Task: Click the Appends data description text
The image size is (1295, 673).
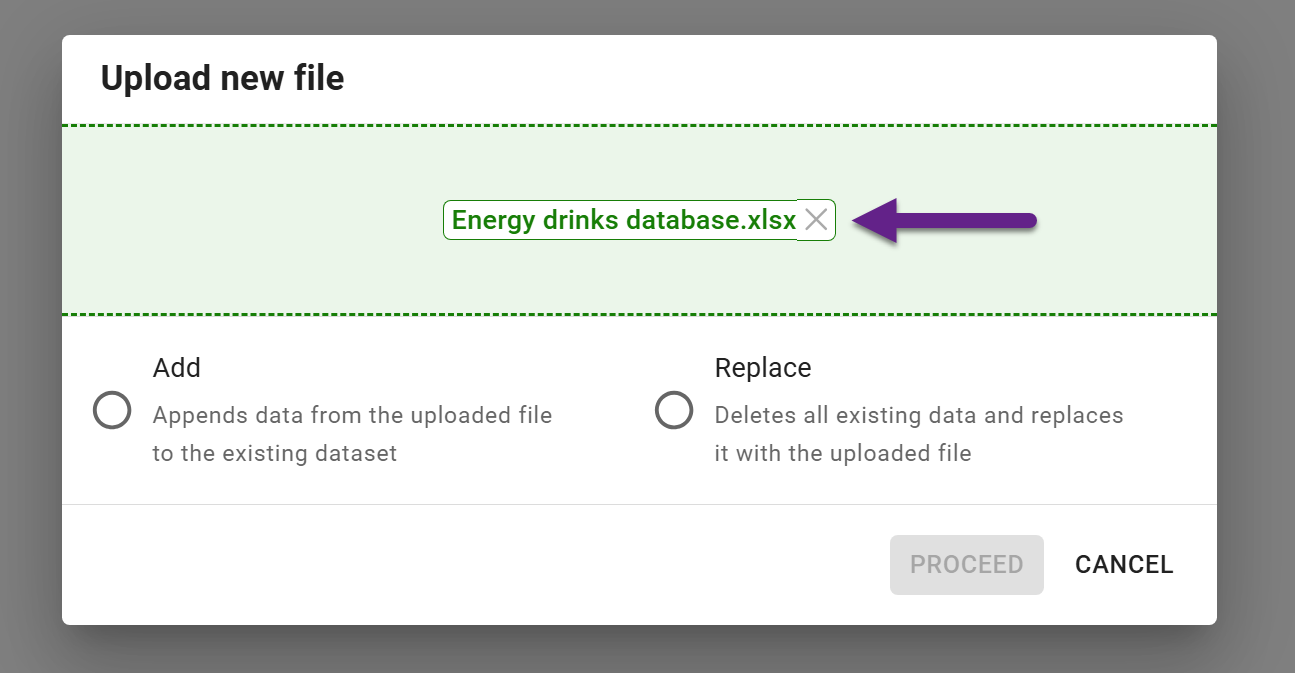Action: [x=352, y=433]
